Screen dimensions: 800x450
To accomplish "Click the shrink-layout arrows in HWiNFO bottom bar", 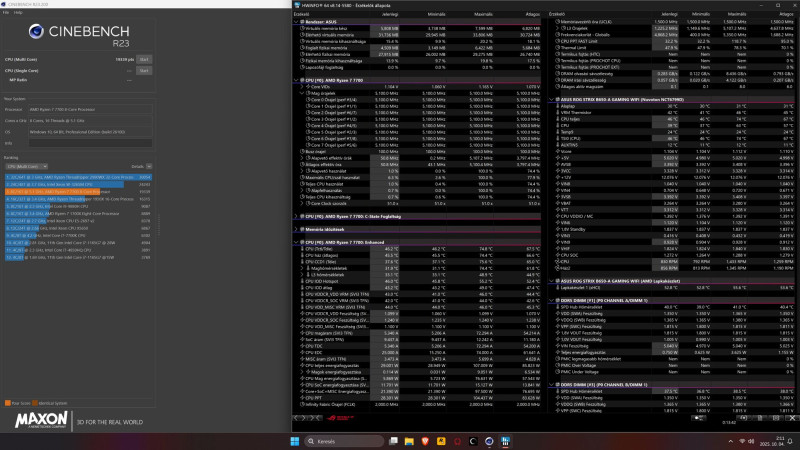I will 315,418.
